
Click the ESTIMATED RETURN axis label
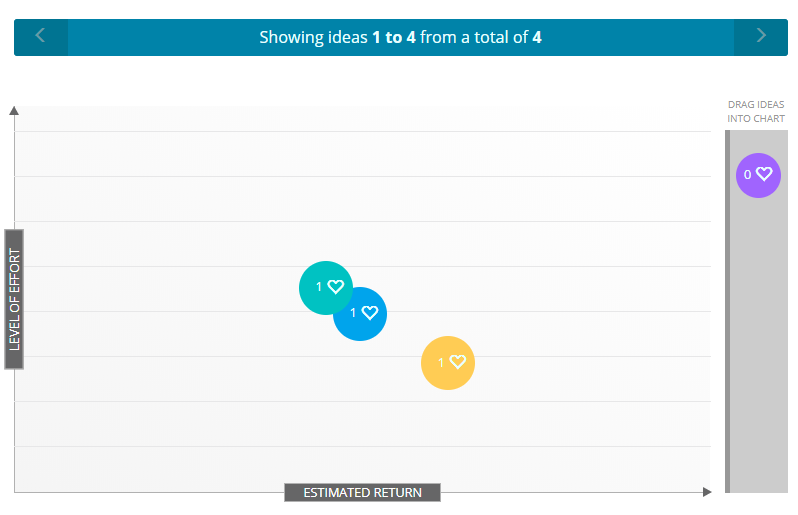(362, 492)
